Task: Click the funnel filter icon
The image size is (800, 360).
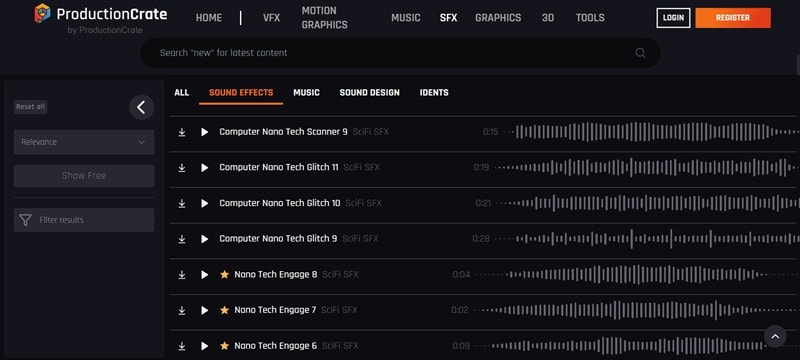Action: 25,220
